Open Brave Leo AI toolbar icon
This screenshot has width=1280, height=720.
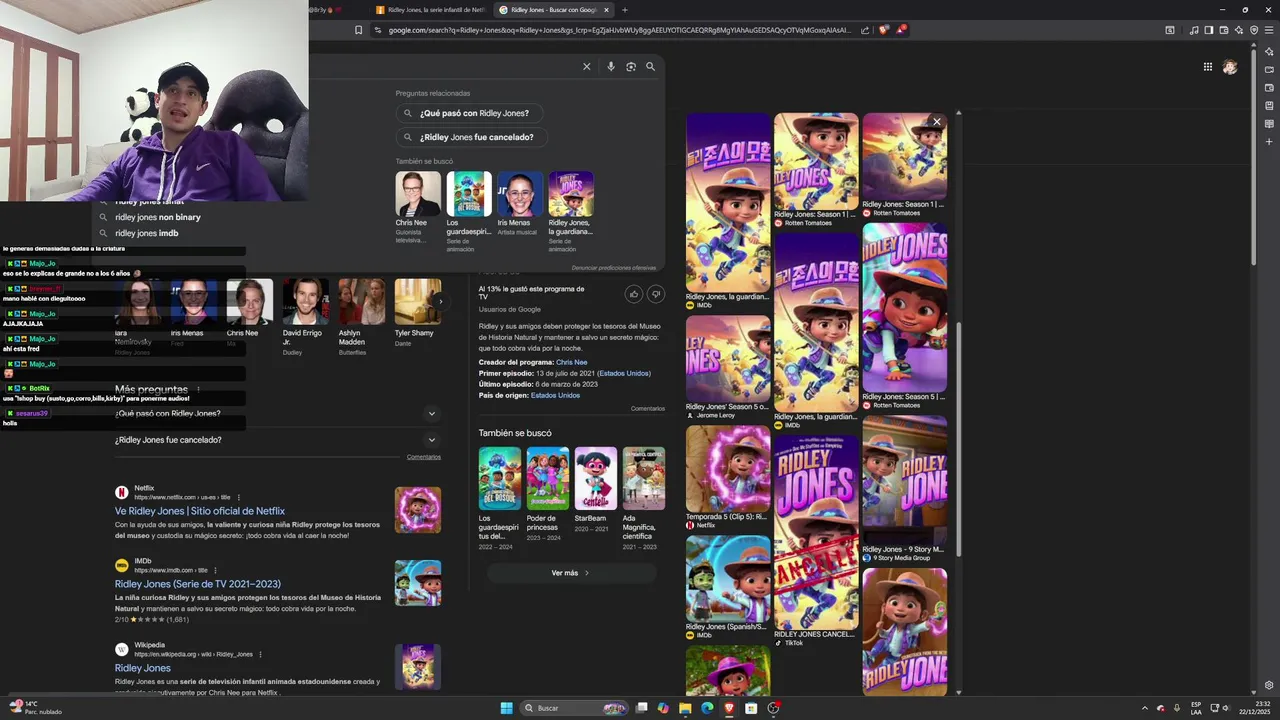(x=1239, y=30)
